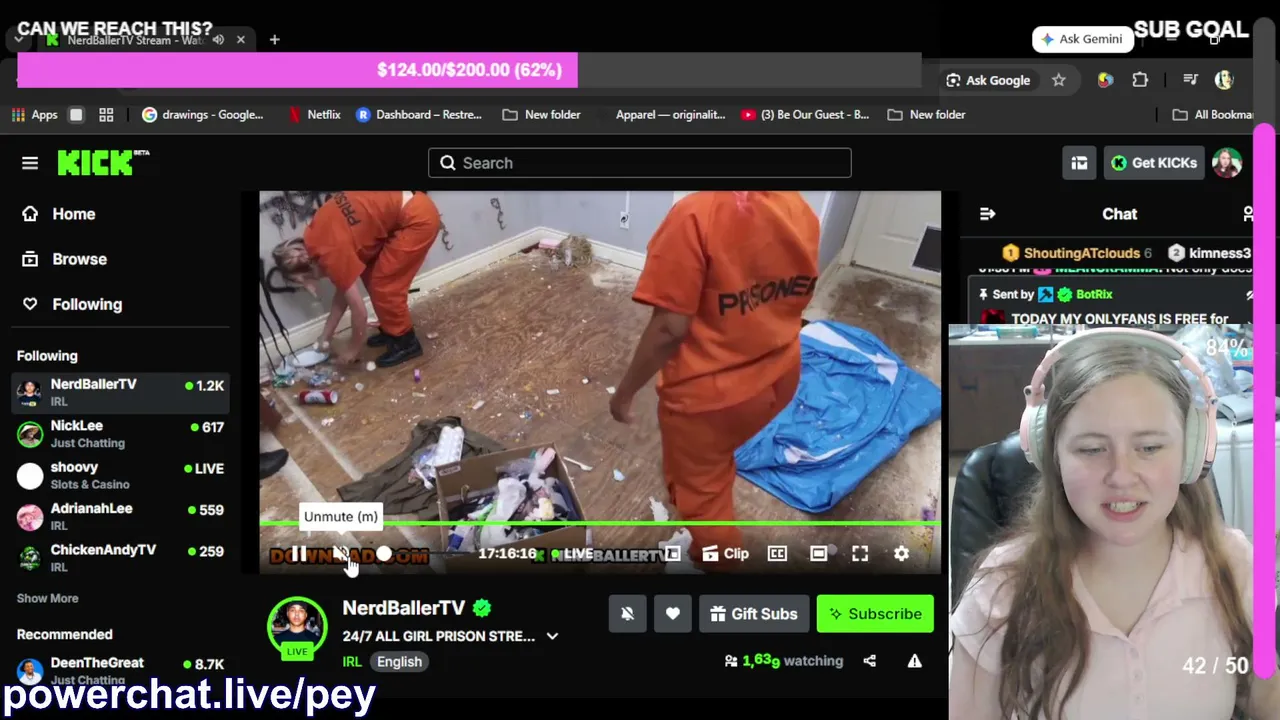Screen dimensions: 1280x720
Task: Toggle the follow heart button for NerdBallerTV
Action: (x=672, y=614)
